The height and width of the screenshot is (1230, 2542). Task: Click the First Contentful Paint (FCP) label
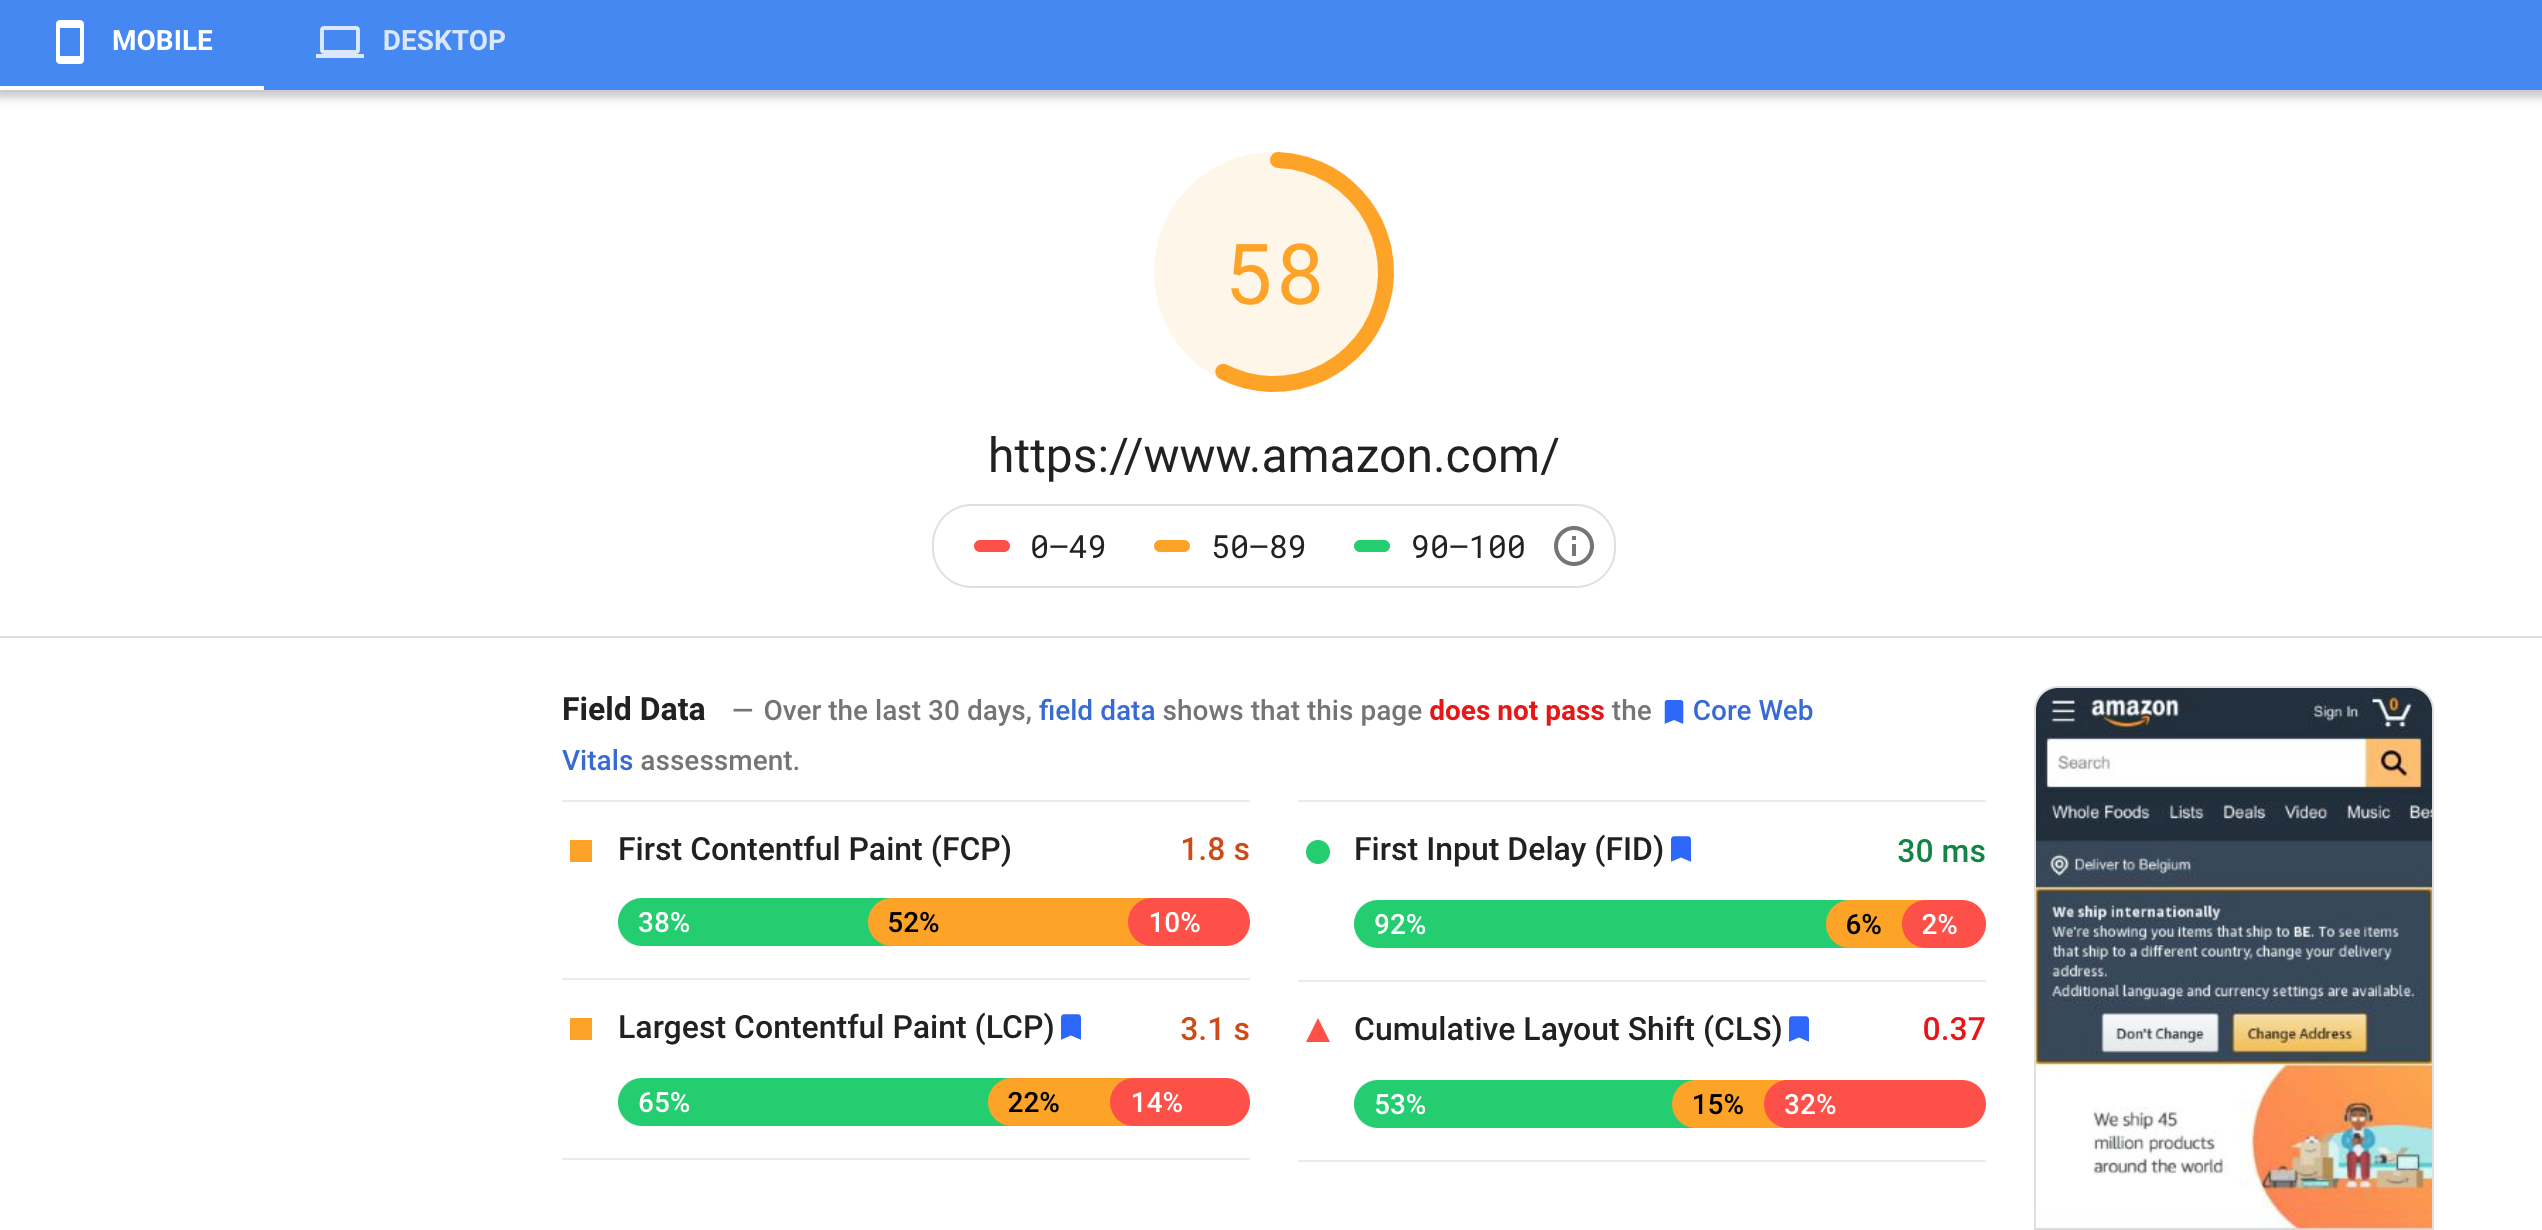click(x=814, y=849)
